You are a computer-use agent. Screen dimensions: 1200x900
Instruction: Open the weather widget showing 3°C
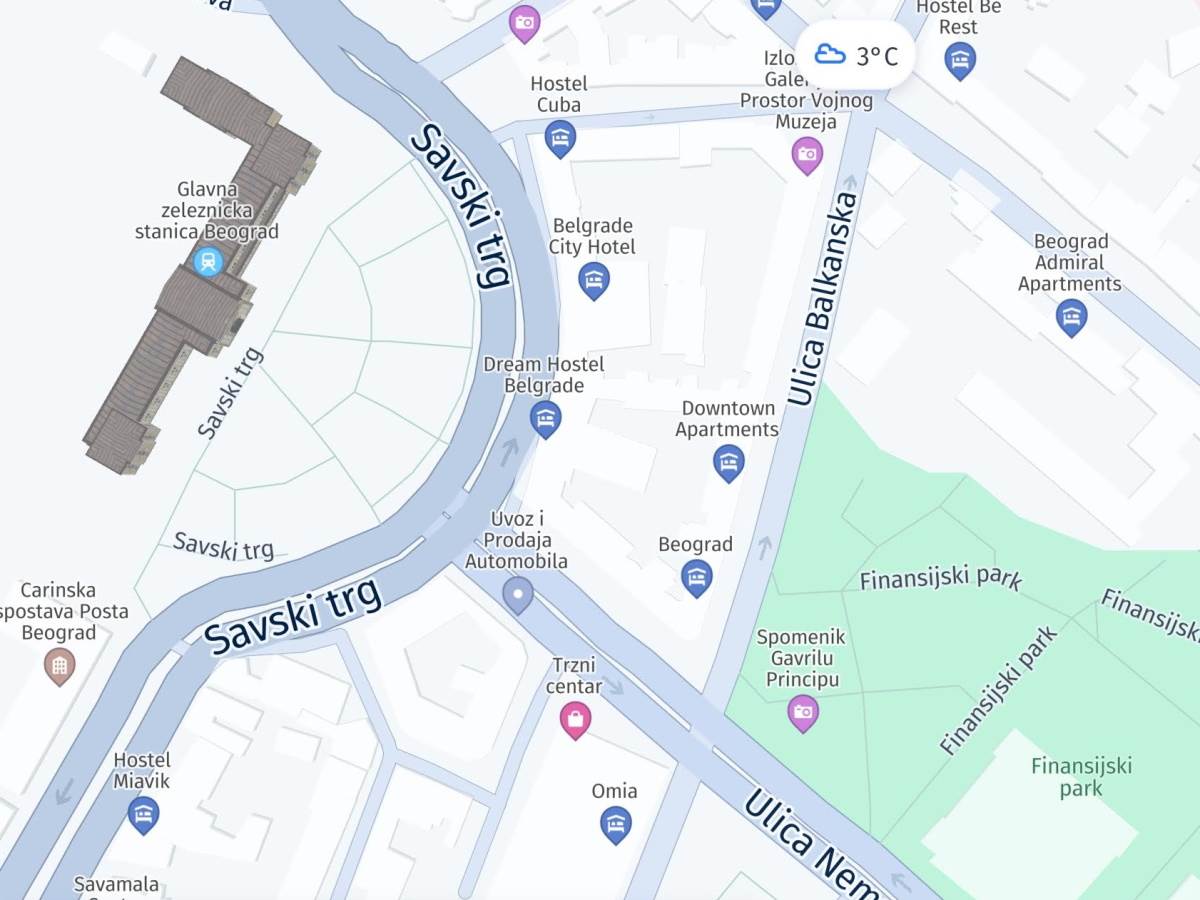(855, 55)
